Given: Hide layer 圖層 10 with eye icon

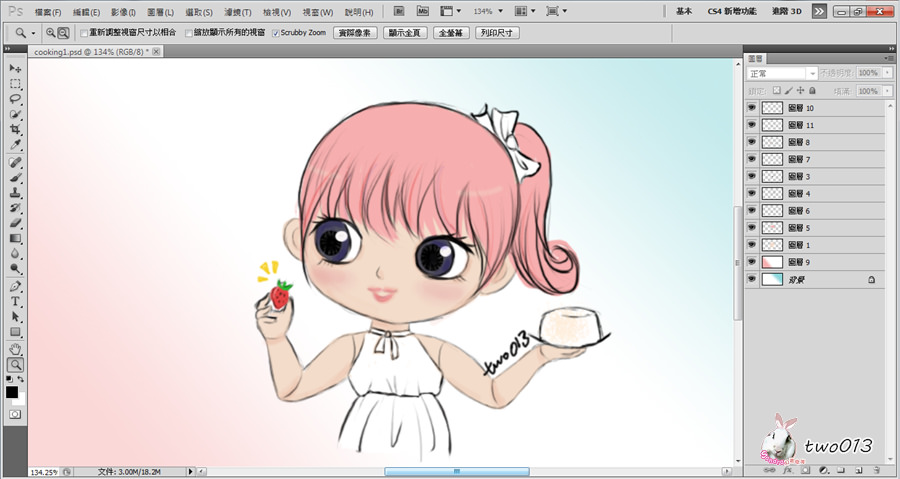Looking at the screenshot, I should (752, 108).
